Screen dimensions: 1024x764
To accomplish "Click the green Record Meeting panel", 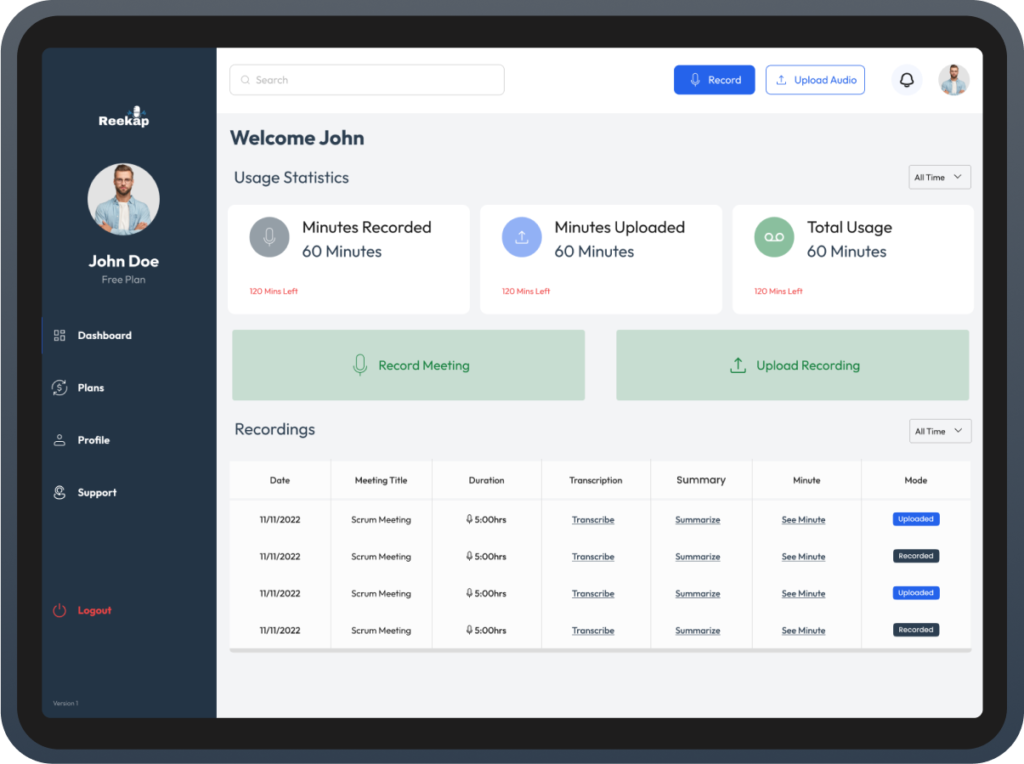I will (408, 366).
